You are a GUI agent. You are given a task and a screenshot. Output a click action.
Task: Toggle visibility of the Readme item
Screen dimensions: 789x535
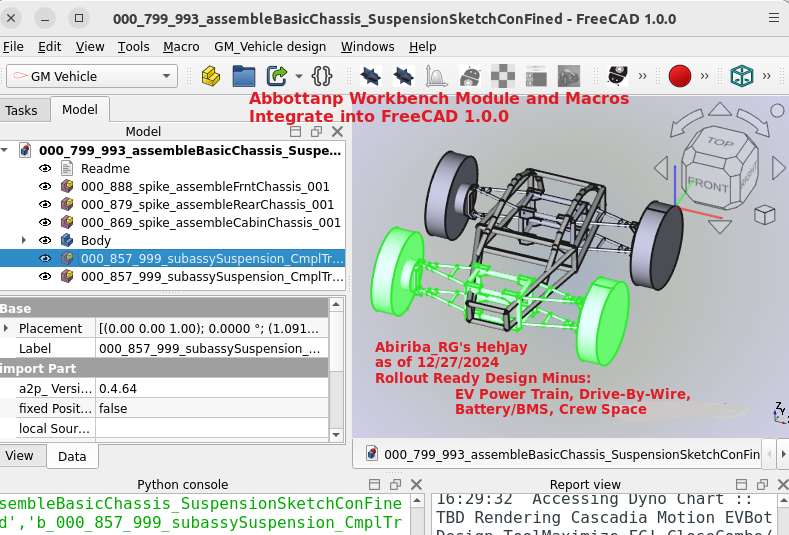coord(45,169)
